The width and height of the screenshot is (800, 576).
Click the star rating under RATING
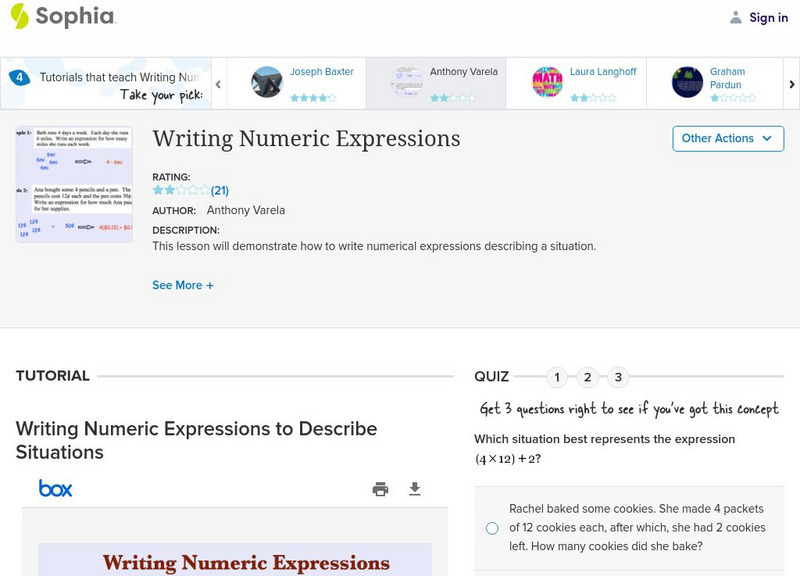(x=181, y=190)
